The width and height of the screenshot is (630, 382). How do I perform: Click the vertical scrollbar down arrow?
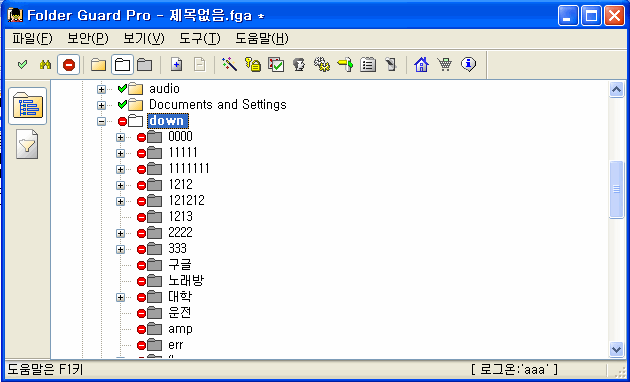pyautogui.click(x=616, y=349)
